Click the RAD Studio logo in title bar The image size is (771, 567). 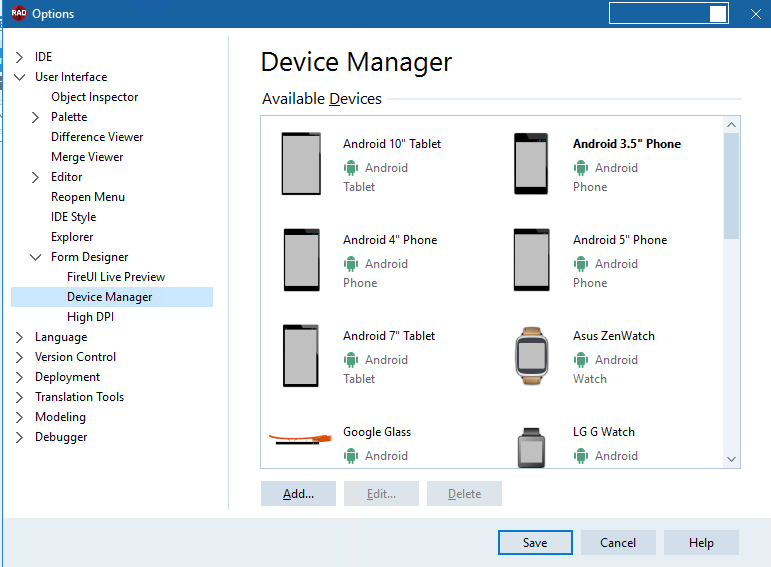pyautogui.click(x=19, y=13)
